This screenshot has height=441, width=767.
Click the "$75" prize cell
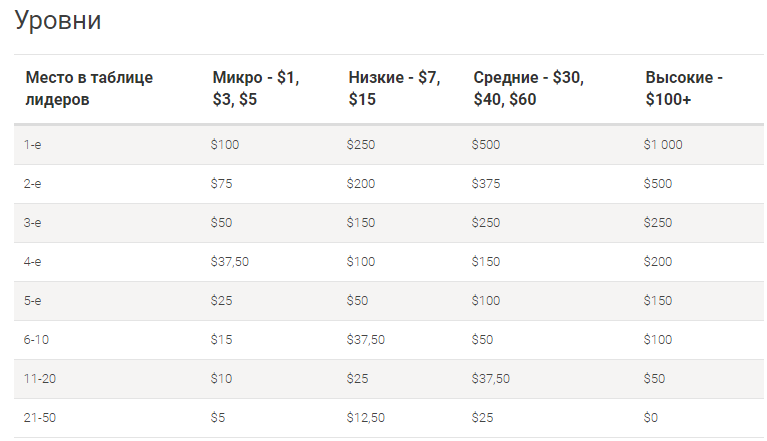click(x=221, y=184)
